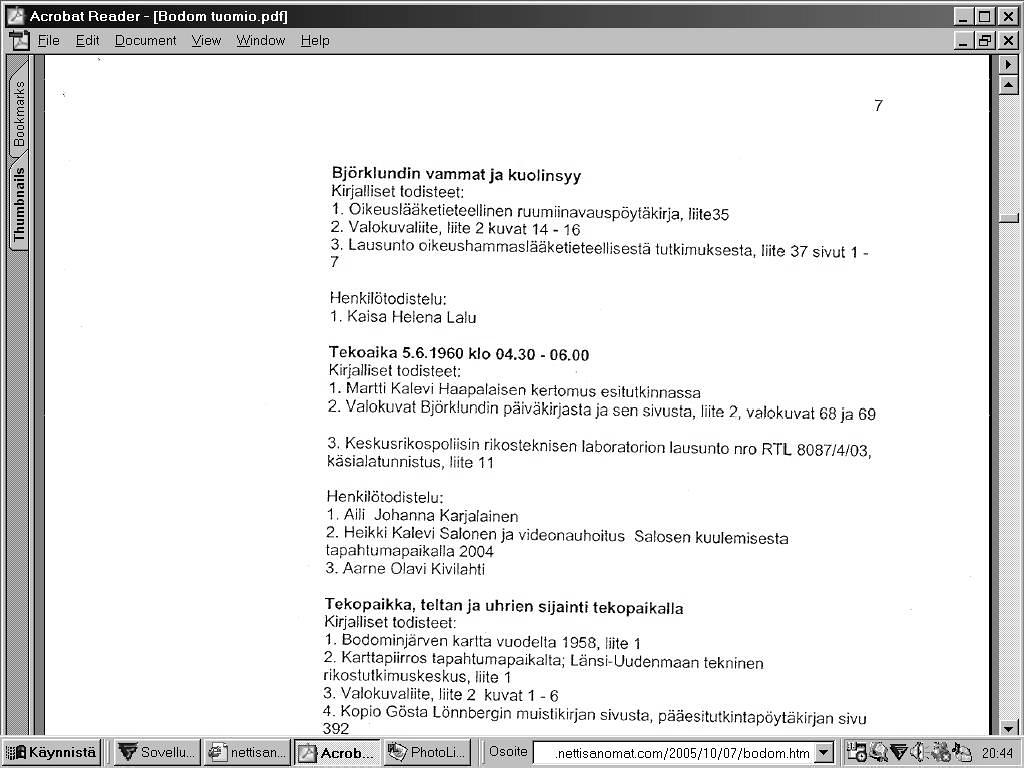Switch to the nettisan... browser taskbar button
Screen dimensions: 1024x768
click(248, 753)
